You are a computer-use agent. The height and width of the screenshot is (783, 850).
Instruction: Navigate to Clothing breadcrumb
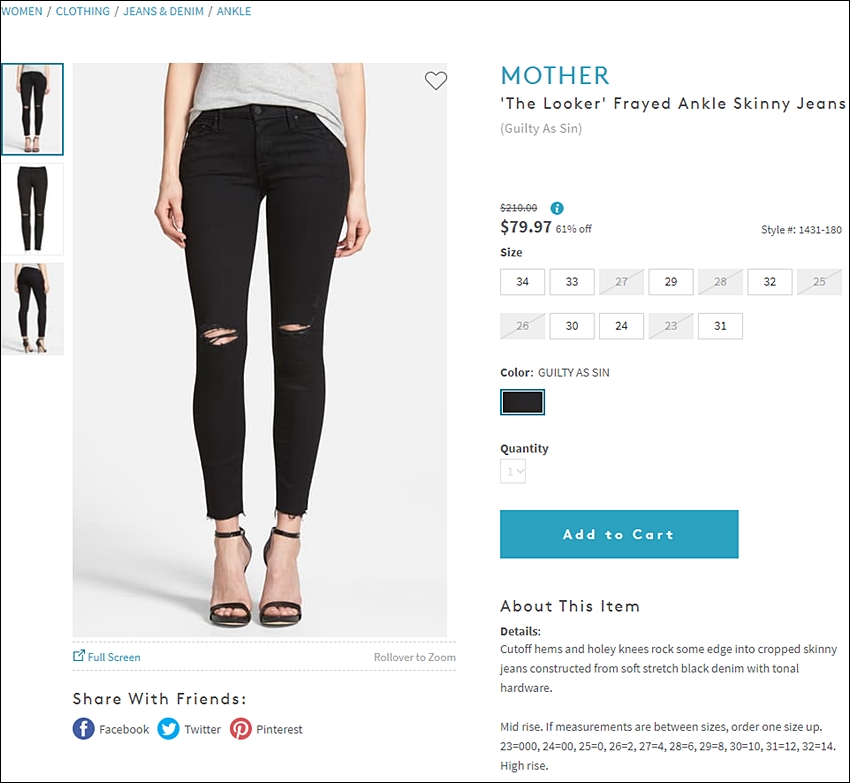82,11
